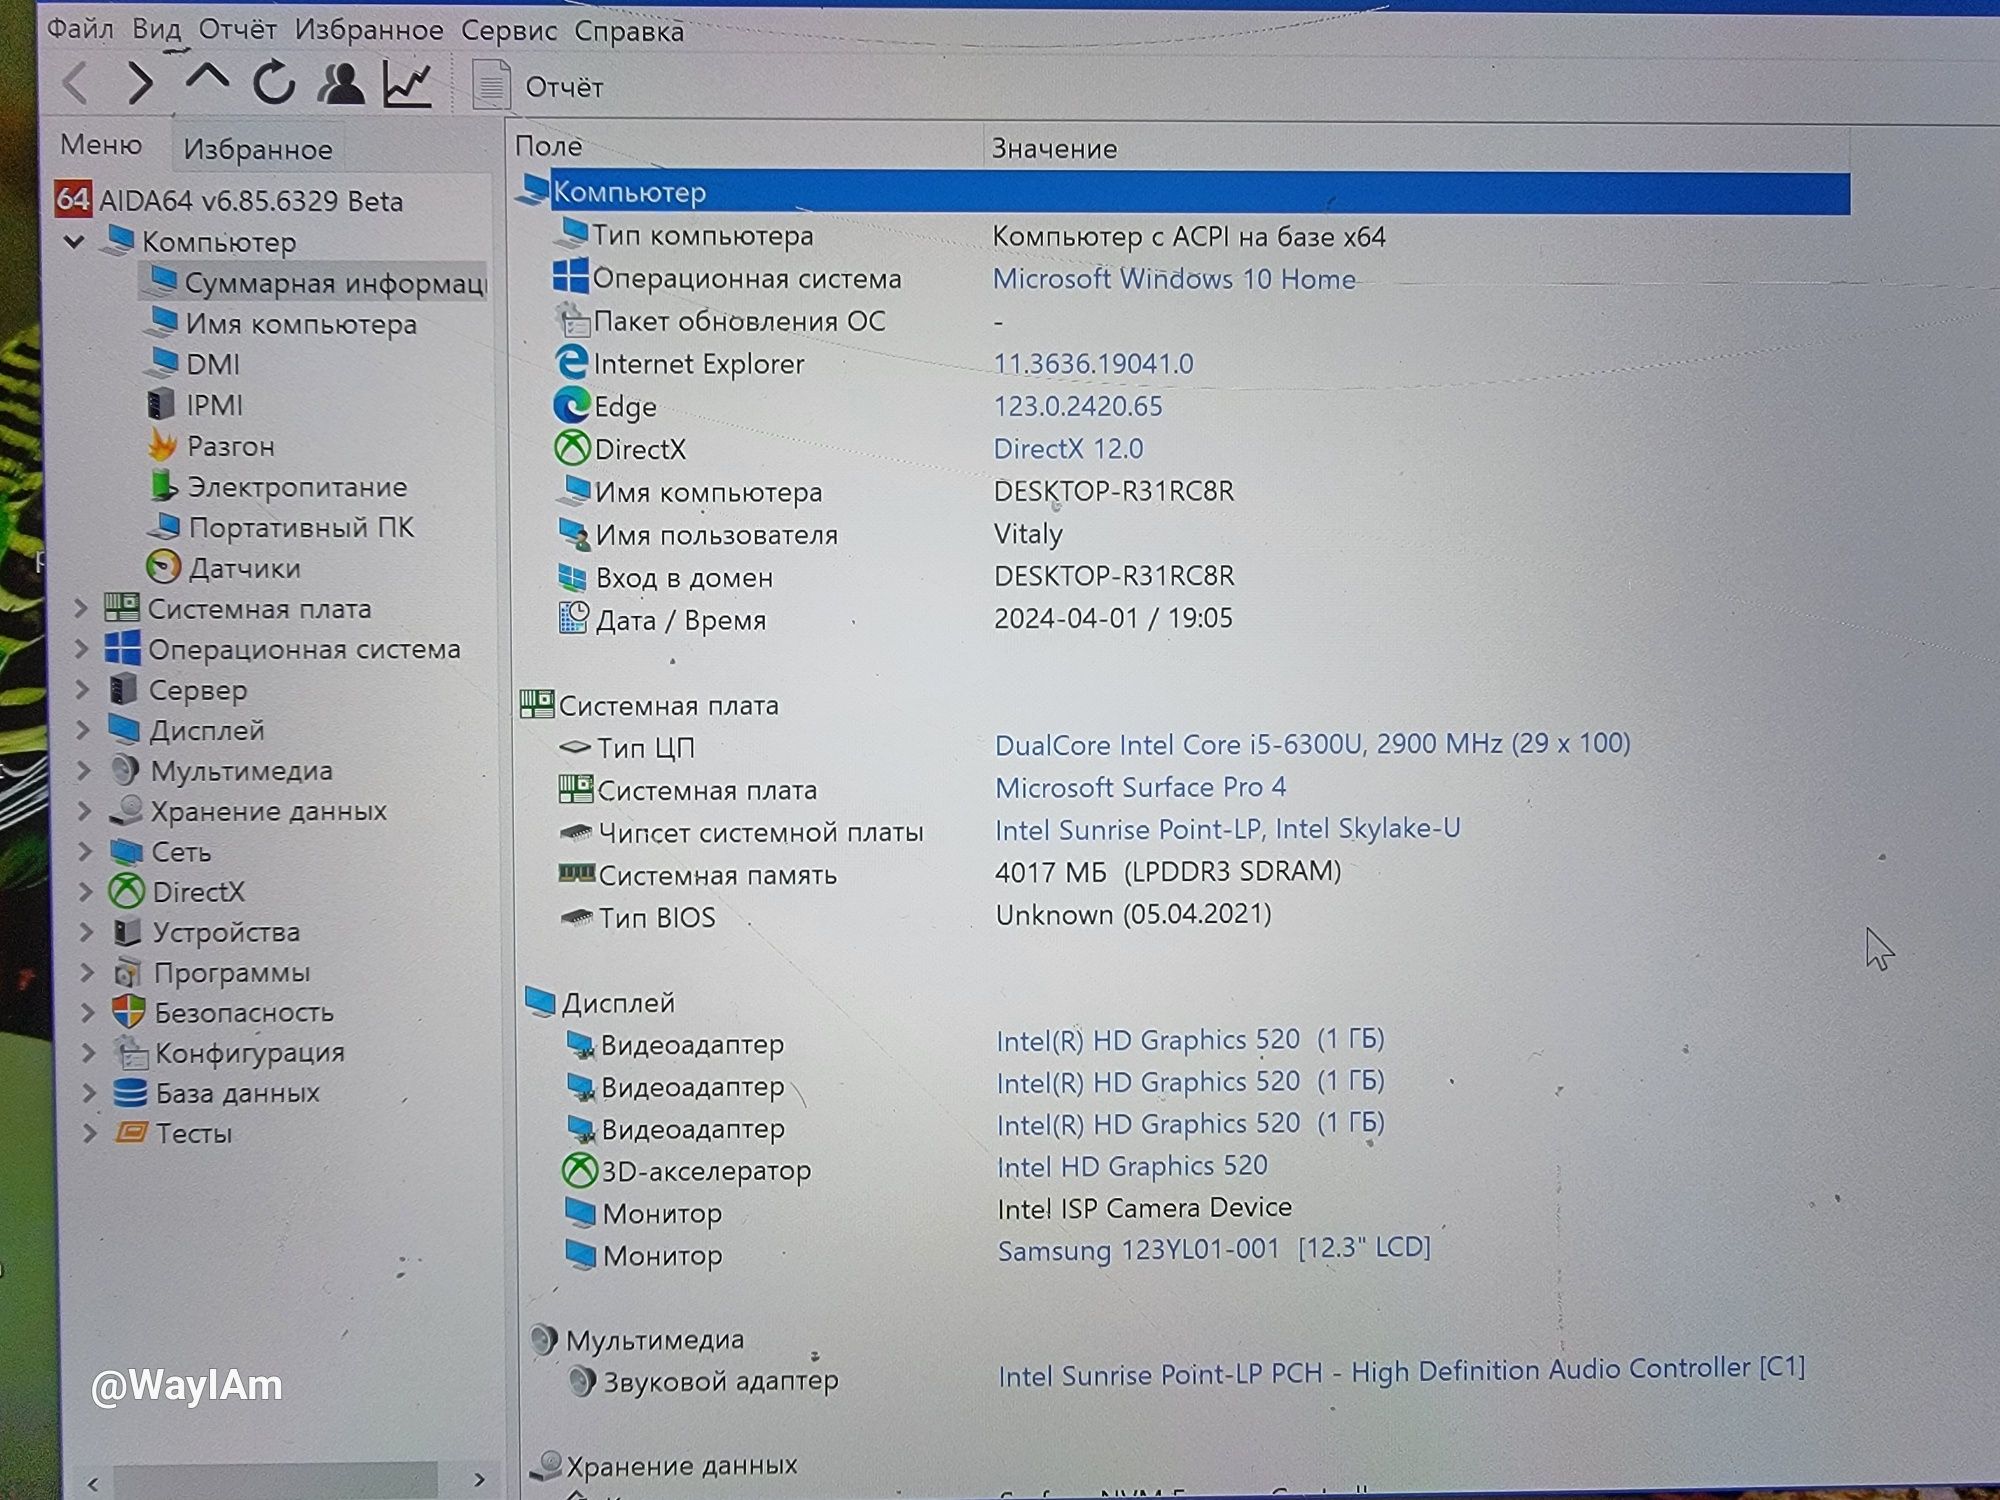
Task: Click the Конфигурация tree icon
Action: (x=130, y=1052)
